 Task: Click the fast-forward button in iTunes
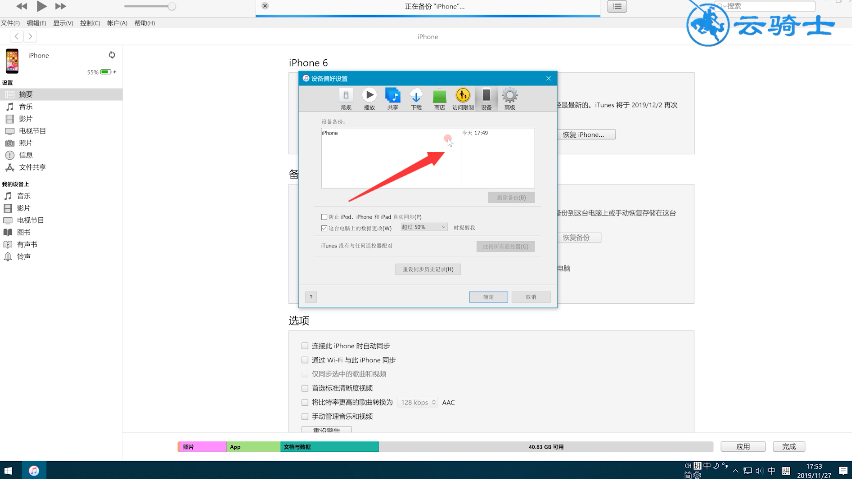(60, 7)
